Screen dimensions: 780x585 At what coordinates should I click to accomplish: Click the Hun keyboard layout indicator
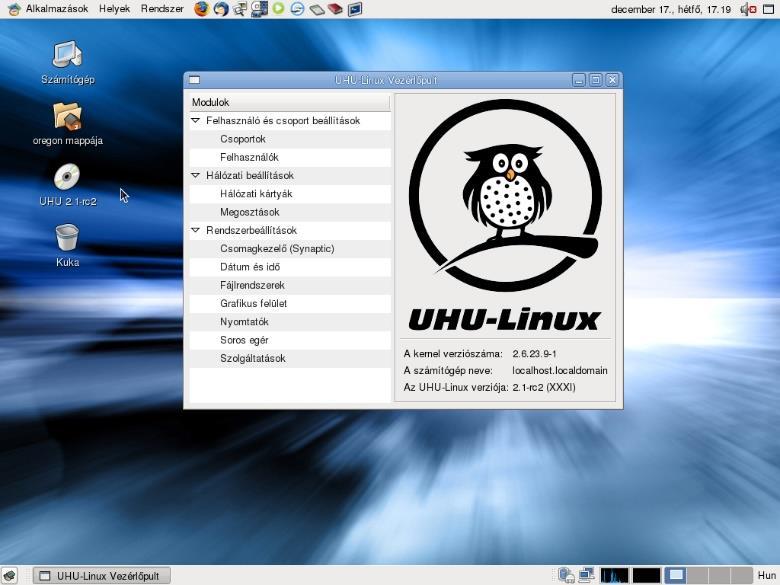click(767, 576)
